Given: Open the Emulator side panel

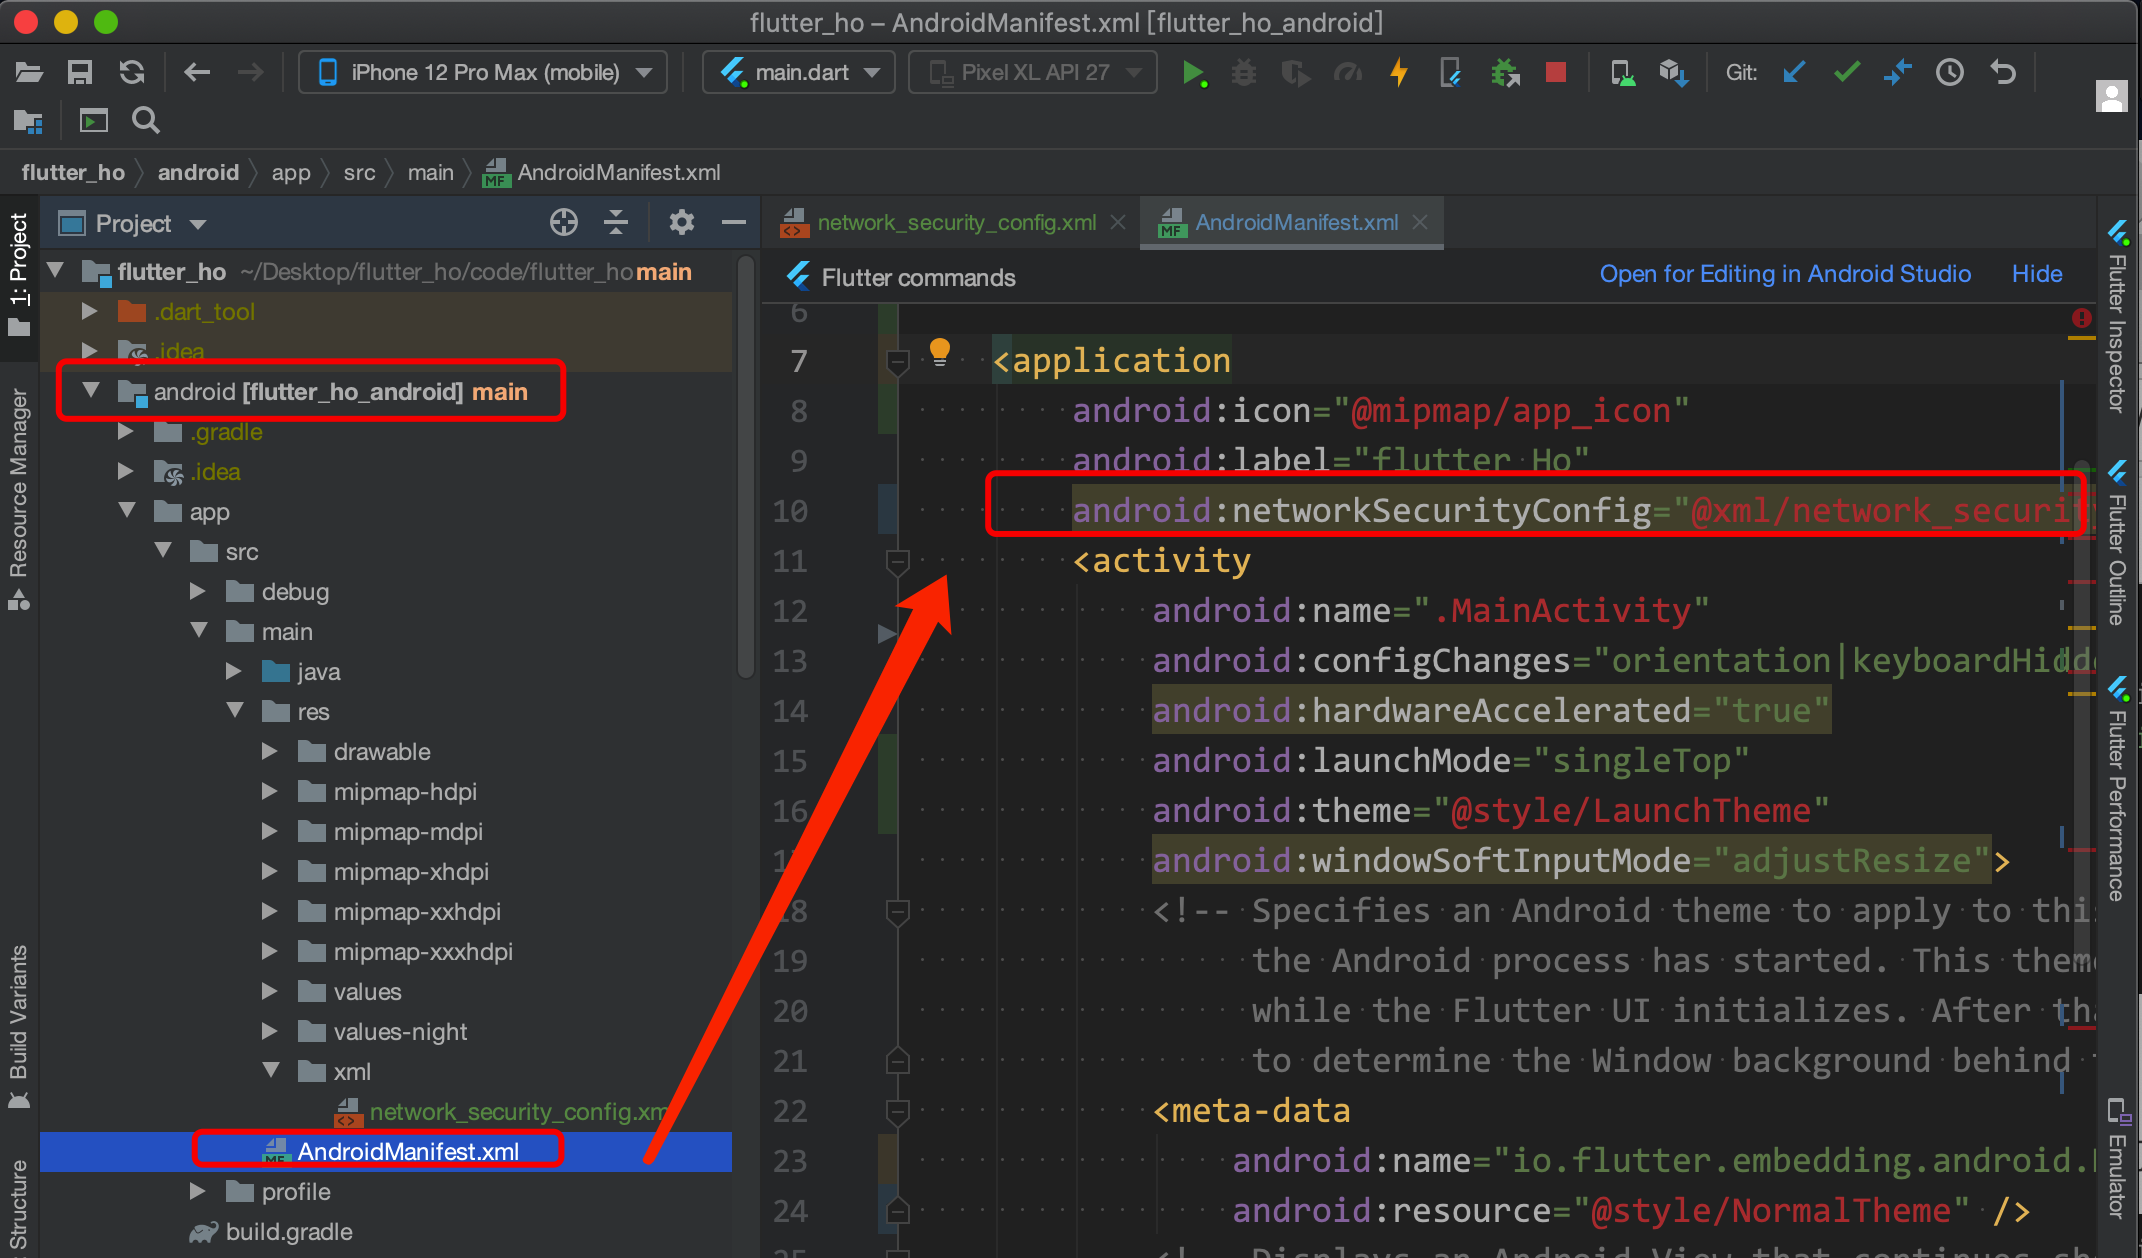Looking at the screenshot, I should click(2117, 1158).
